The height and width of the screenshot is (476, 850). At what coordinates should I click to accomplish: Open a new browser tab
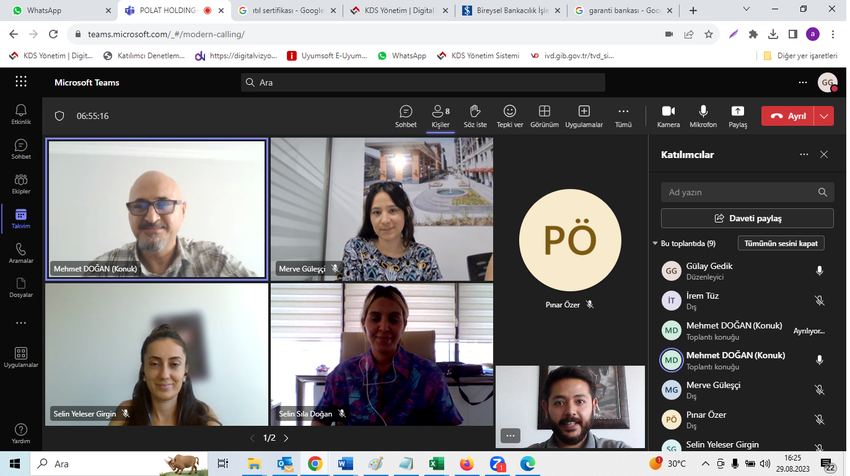click(x=693, y=10)
